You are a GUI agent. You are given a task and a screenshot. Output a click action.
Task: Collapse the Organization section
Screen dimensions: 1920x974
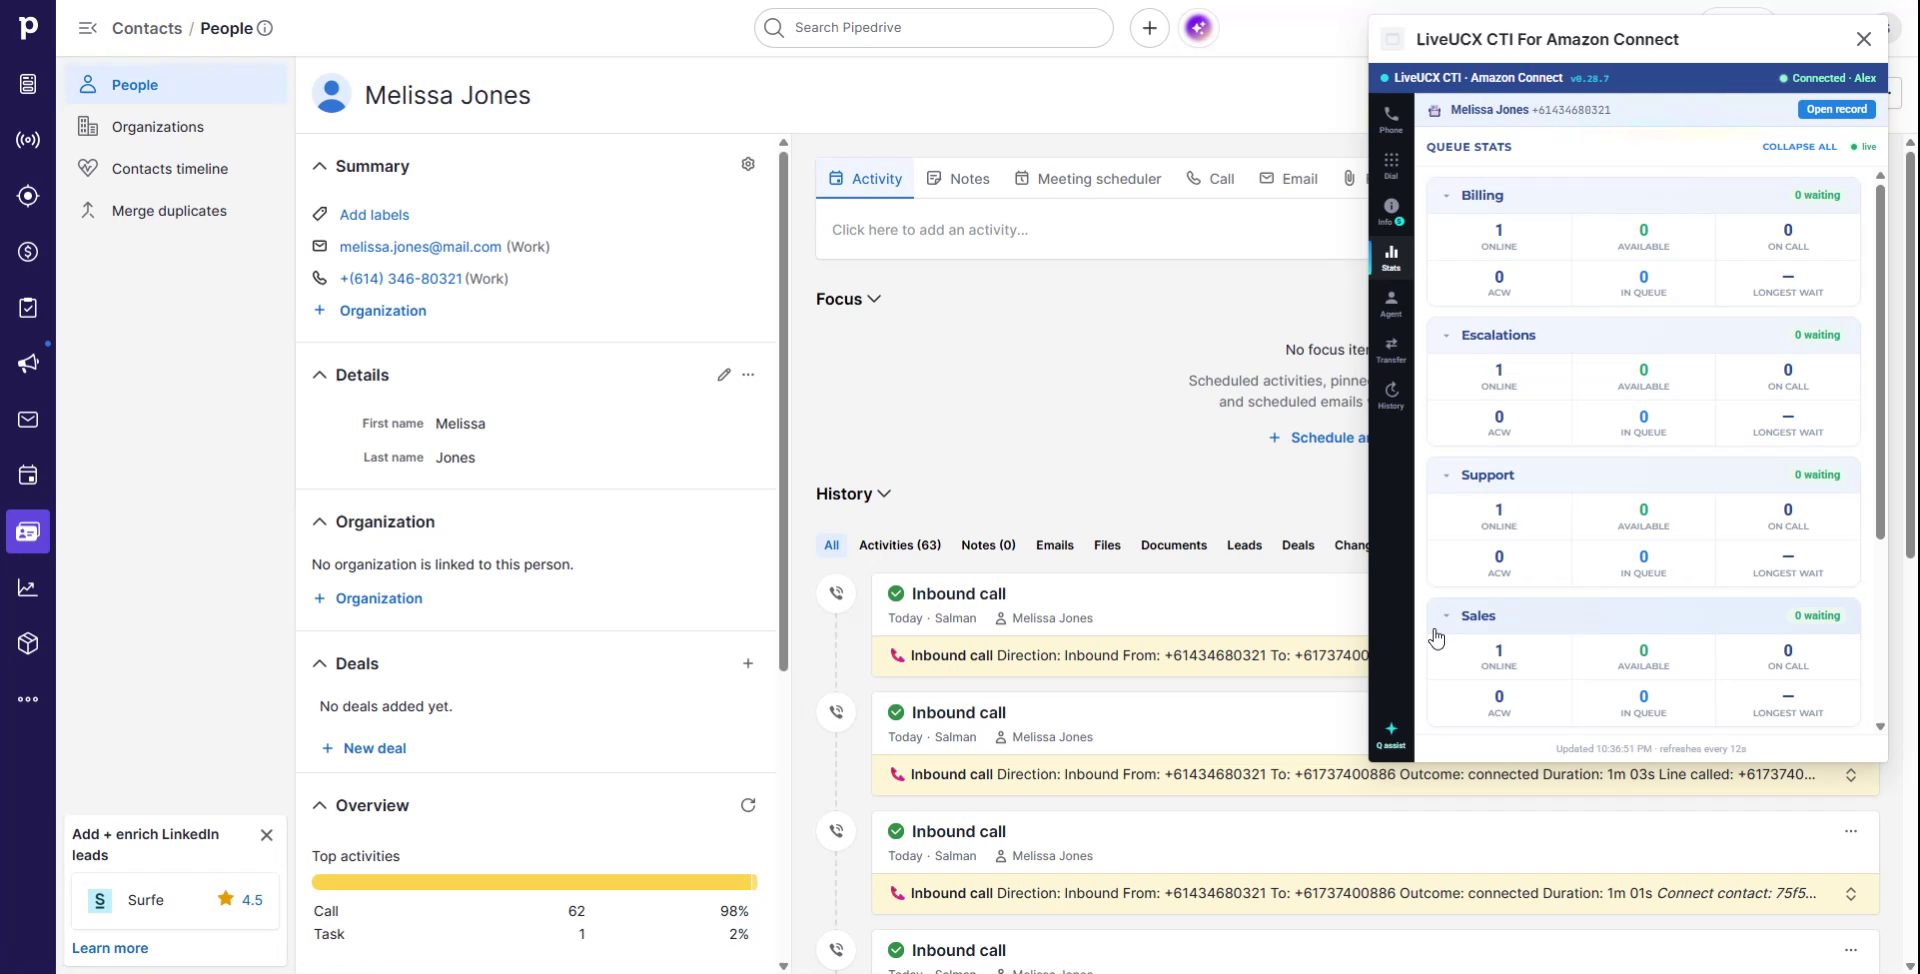(320, 522)
